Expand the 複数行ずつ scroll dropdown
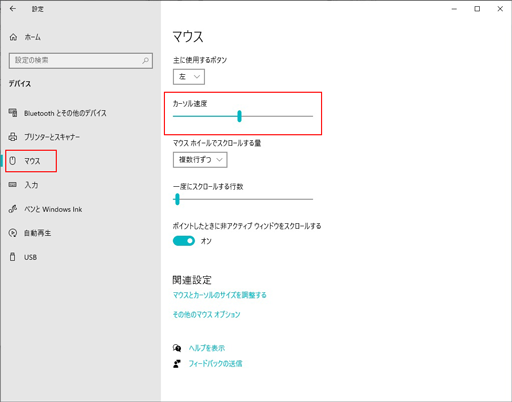Viewport: 512px width, 402px height. click(200, 160)
